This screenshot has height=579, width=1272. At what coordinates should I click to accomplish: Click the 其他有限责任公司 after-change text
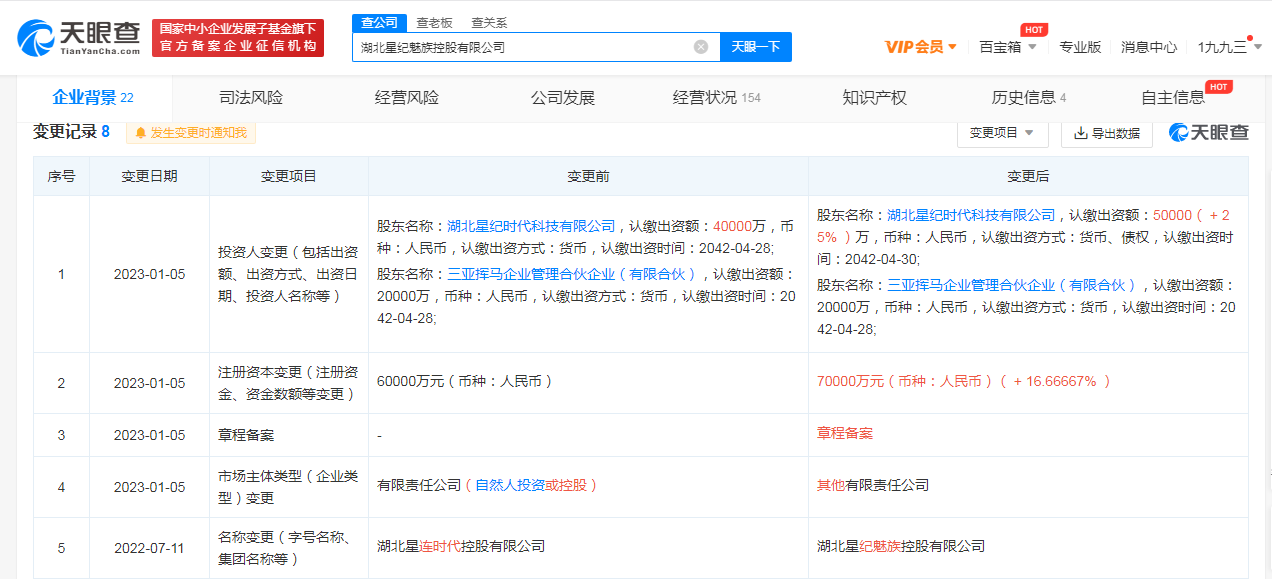873,485
